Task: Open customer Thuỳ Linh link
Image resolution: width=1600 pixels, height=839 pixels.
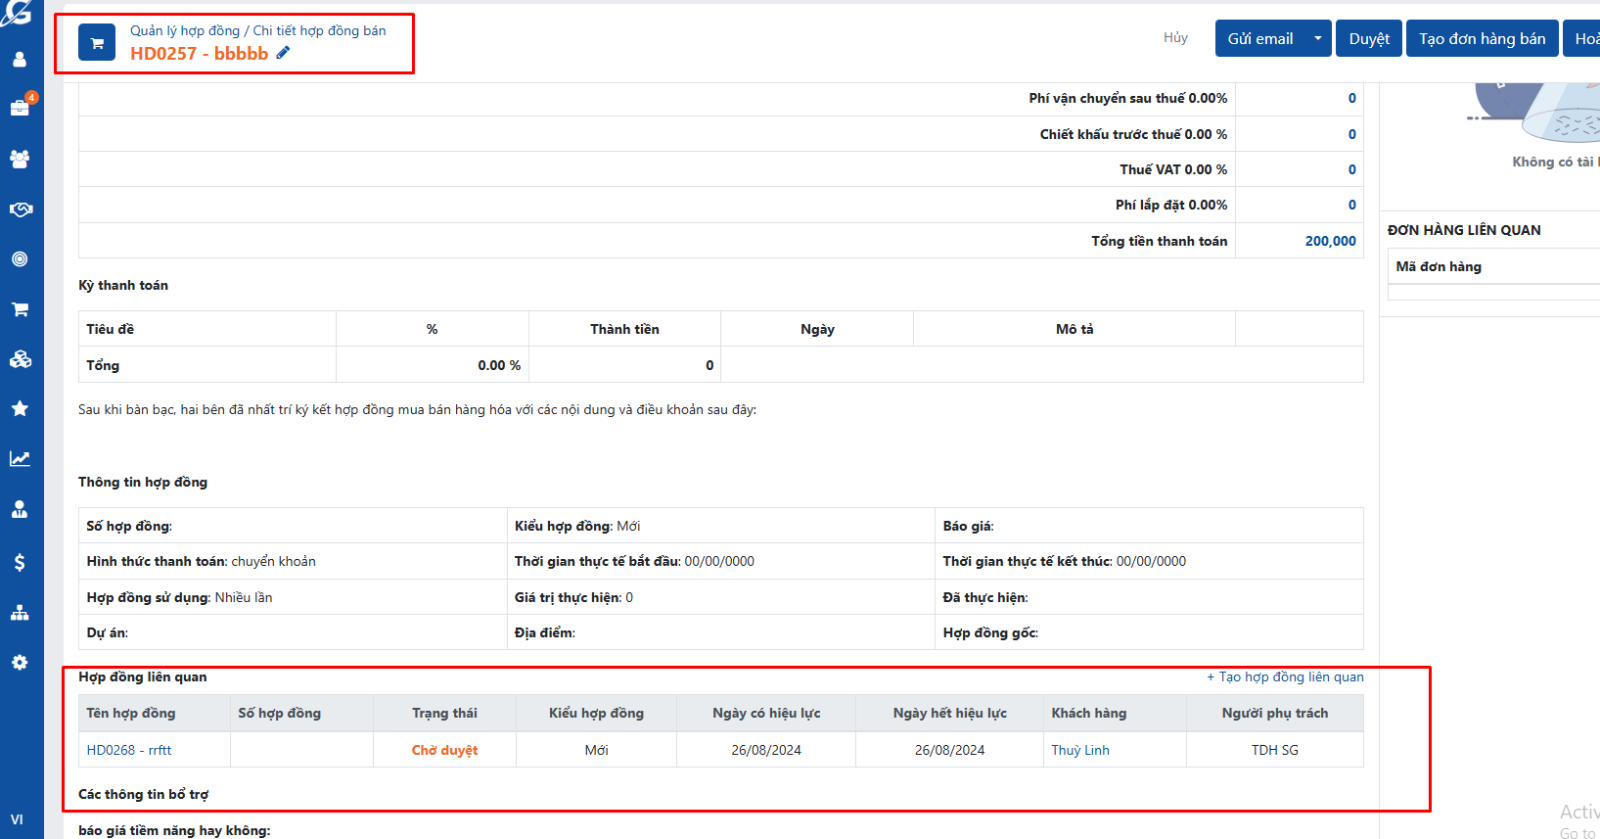Action: point(1080,750)
